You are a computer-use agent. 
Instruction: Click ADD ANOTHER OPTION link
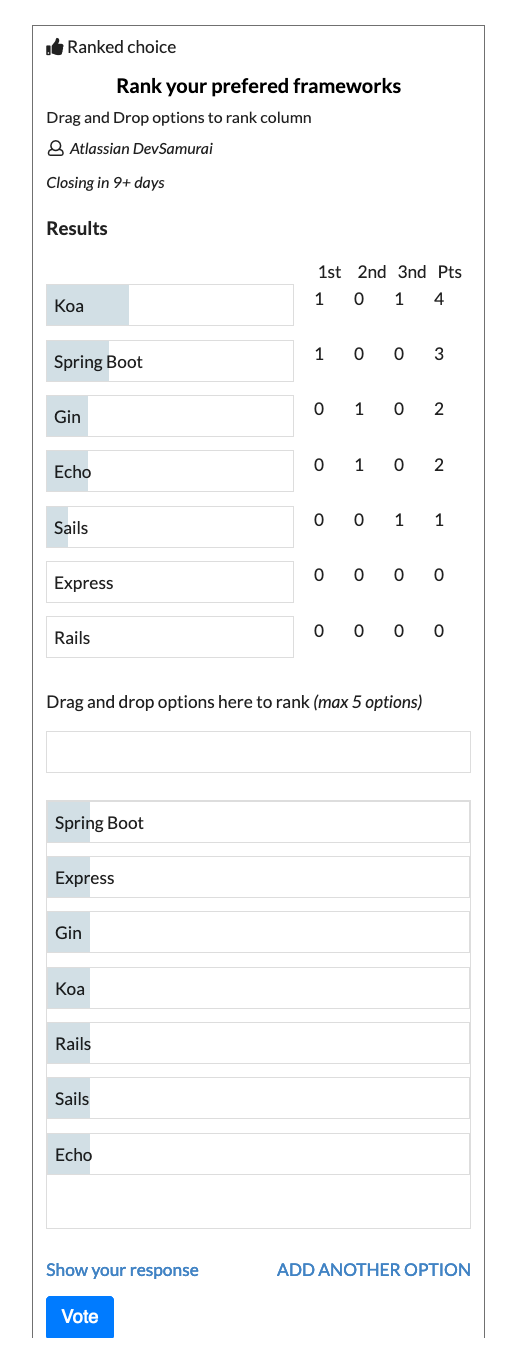pos(374,1270)
